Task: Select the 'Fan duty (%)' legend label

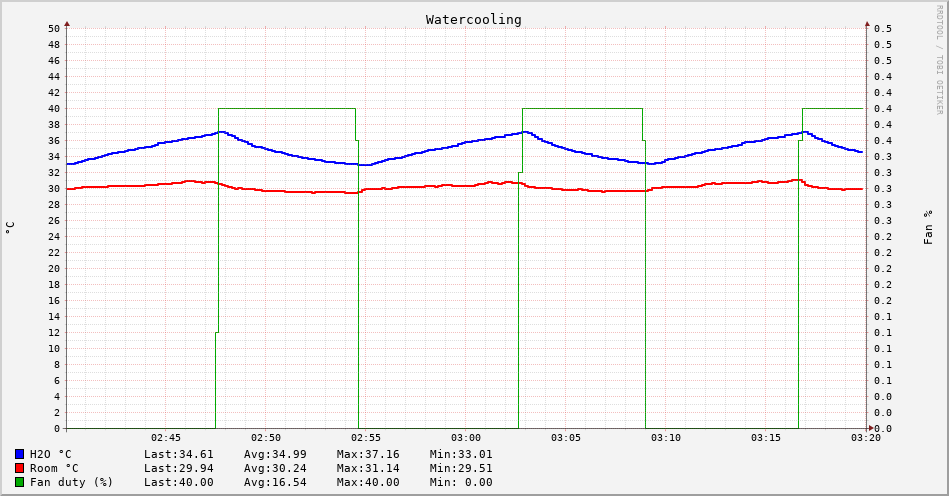Action: (x=71, y=482)
